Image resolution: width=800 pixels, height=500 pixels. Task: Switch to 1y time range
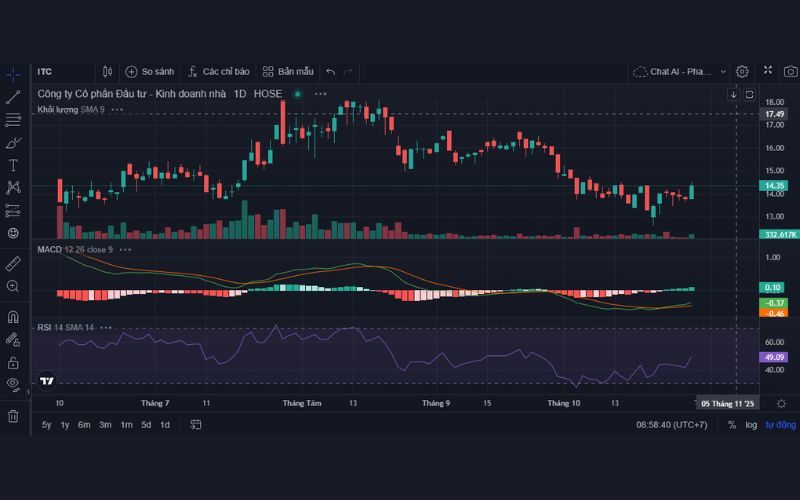pos(65,425)
